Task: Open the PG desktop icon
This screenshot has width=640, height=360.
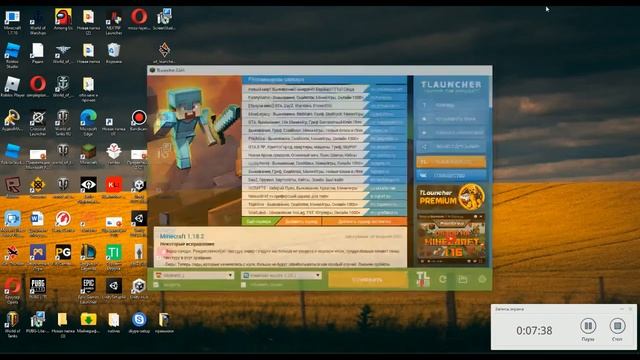Action: (63, 255)
